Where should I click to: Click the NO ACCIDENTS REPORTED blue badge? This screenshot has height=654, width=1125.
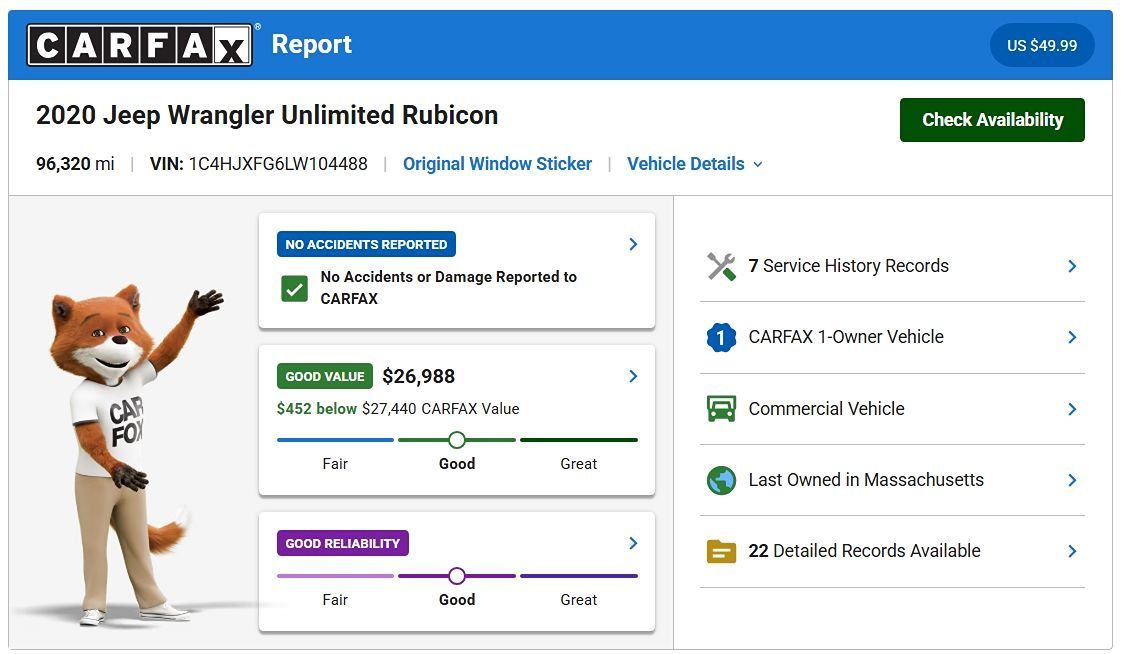click(x=366, y=245)
